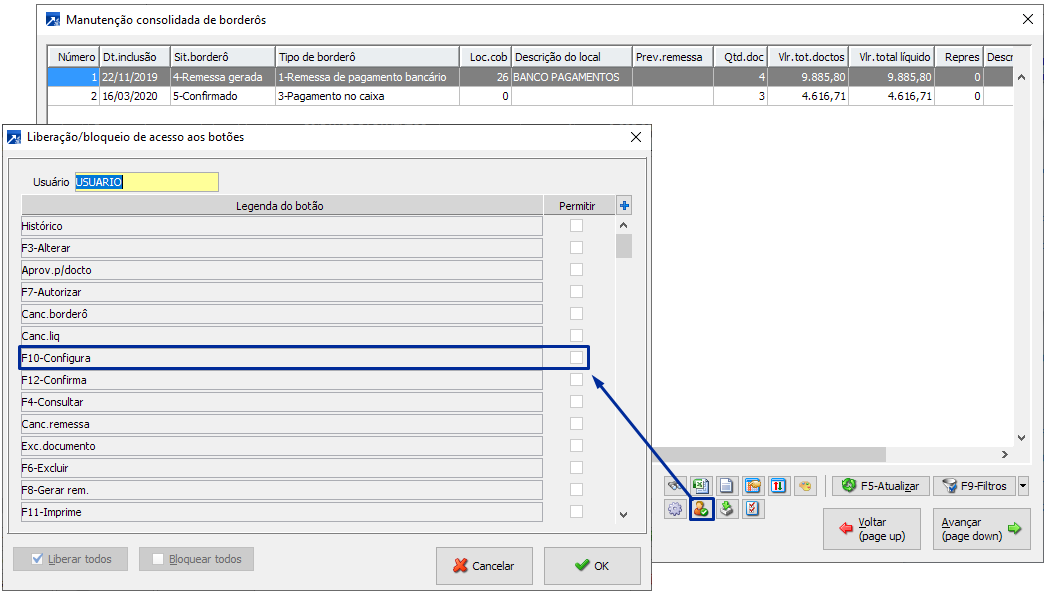
Task: Click the Vlr.tot.doctos column header
Action: point(808,57)
